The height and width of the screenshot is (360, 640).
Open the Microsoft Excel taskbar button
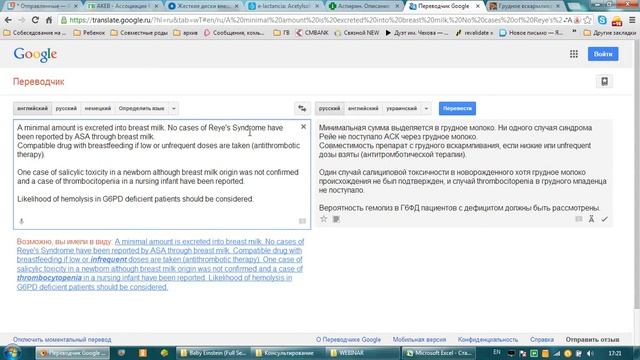(439, 353)
